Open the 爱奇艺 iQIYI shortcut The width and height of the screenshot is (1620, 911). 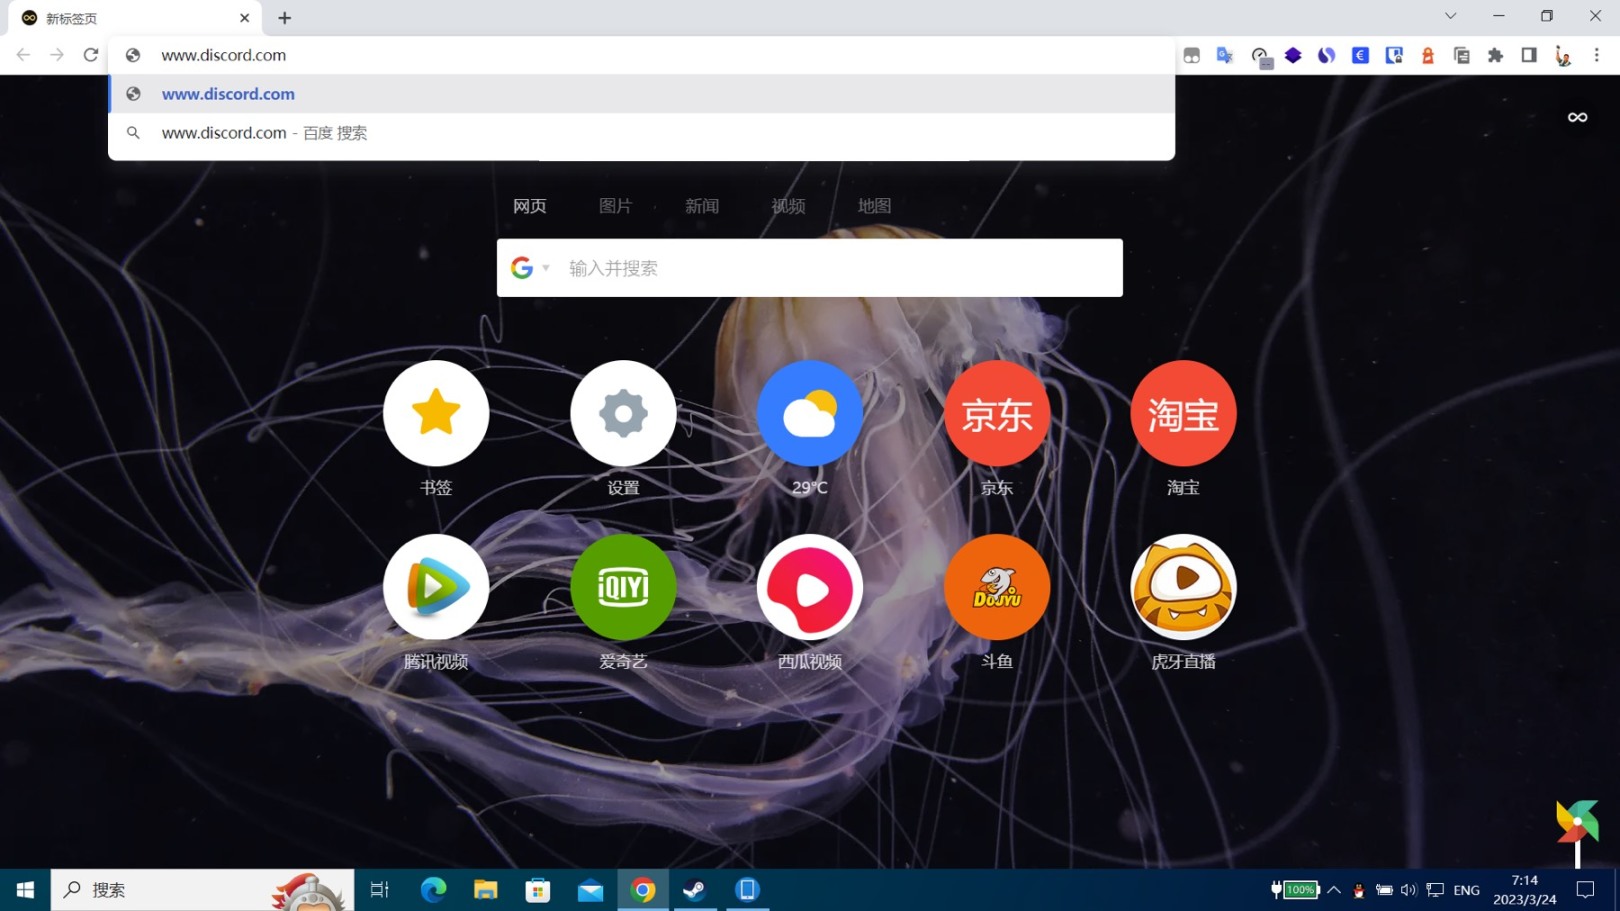[x=623, y=587]
